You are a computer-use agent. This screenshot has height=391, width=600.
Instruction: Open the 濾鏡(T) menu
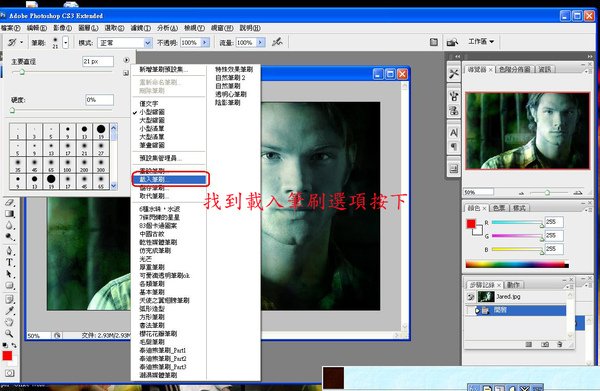141,28
